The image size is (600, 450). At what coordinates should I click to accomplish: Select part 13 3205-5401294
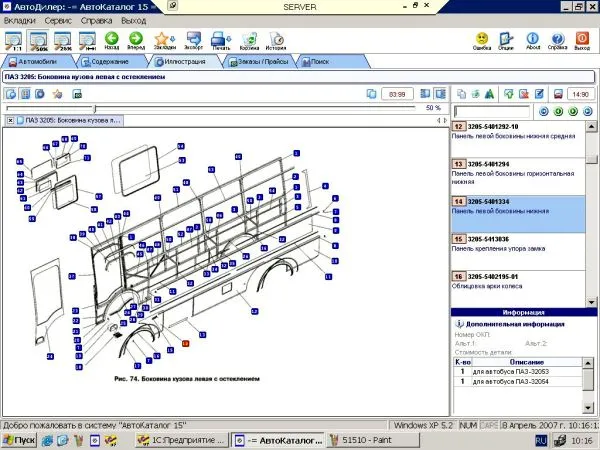point(518,177)
